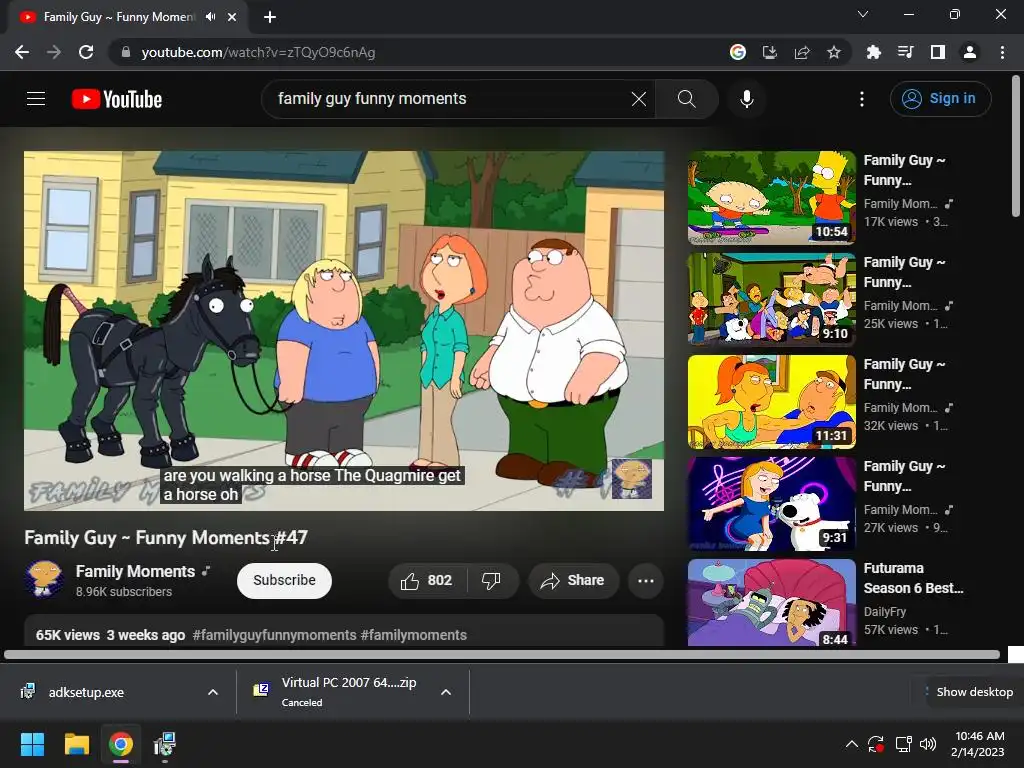
Task: Open the Futurama 8:44 thumbnail
Action: (x=771, y=603)
